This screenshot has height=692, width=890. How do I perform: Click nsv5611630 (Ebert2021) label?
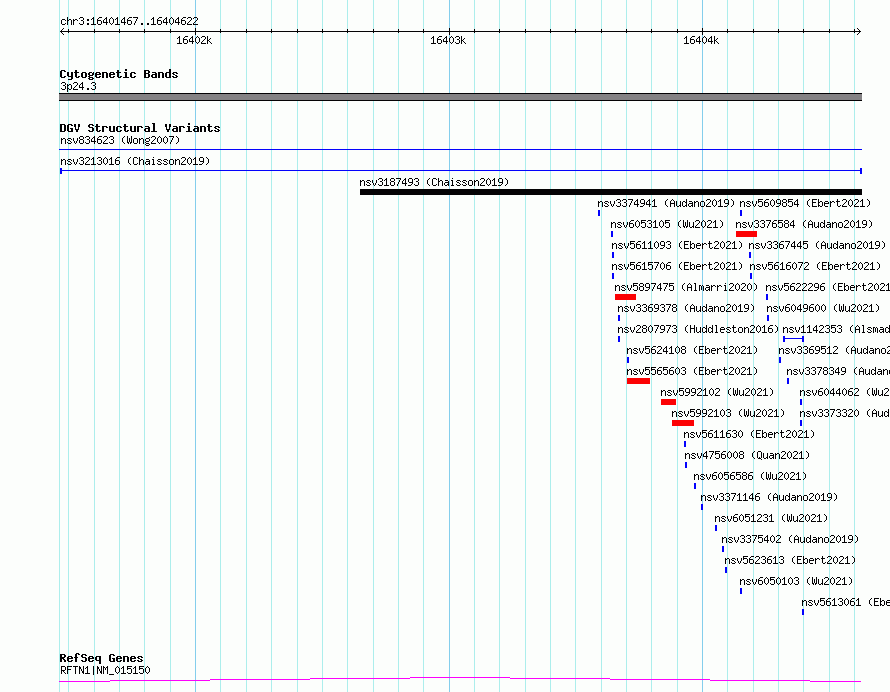[x=749, y=434]
